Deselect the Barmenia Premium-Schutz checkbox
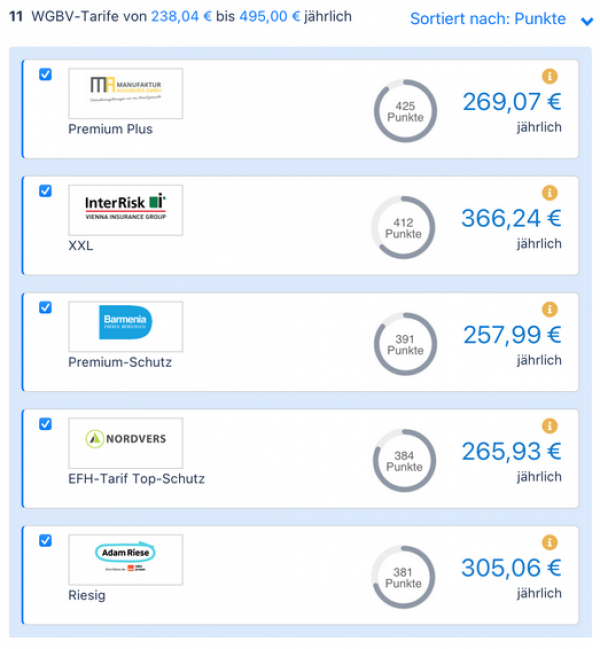Viewport: 600px width, 649px height. click(46, 308)
